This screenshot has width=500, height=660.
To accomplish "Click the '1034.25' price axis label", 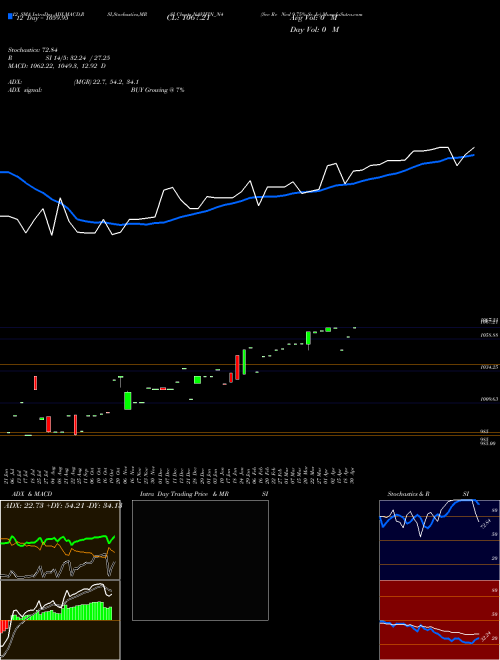I will (x=489, y=367).
